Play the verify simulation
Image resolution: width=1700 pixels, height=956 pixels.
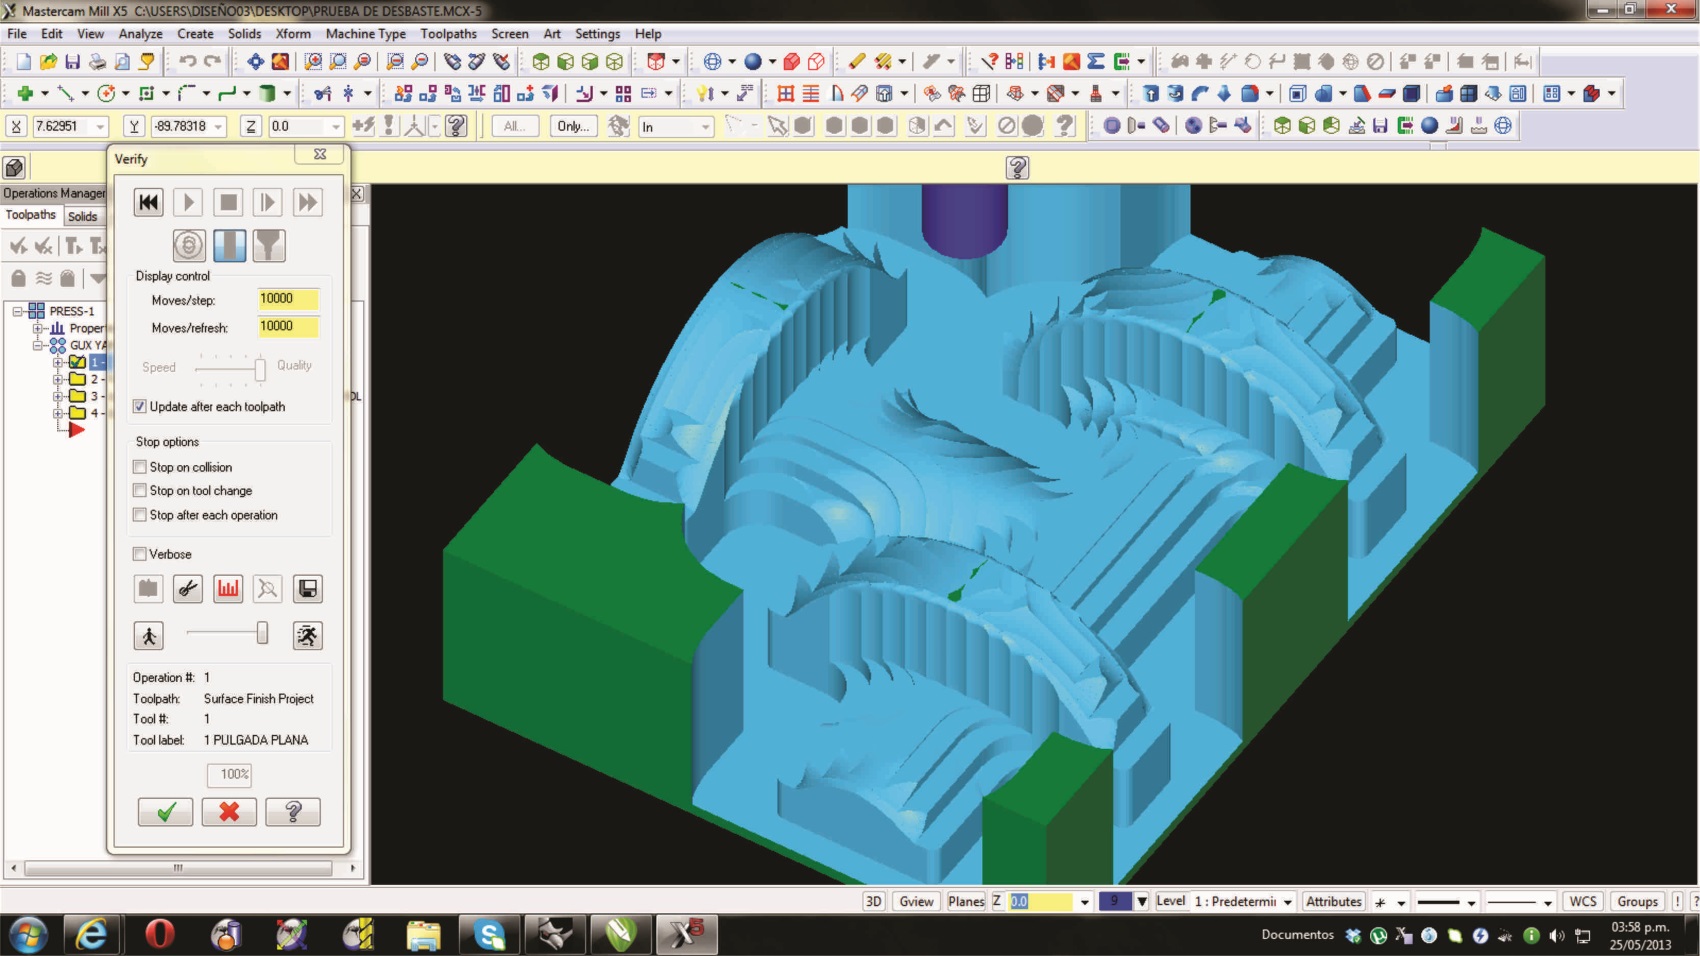(x=188, y=203)
